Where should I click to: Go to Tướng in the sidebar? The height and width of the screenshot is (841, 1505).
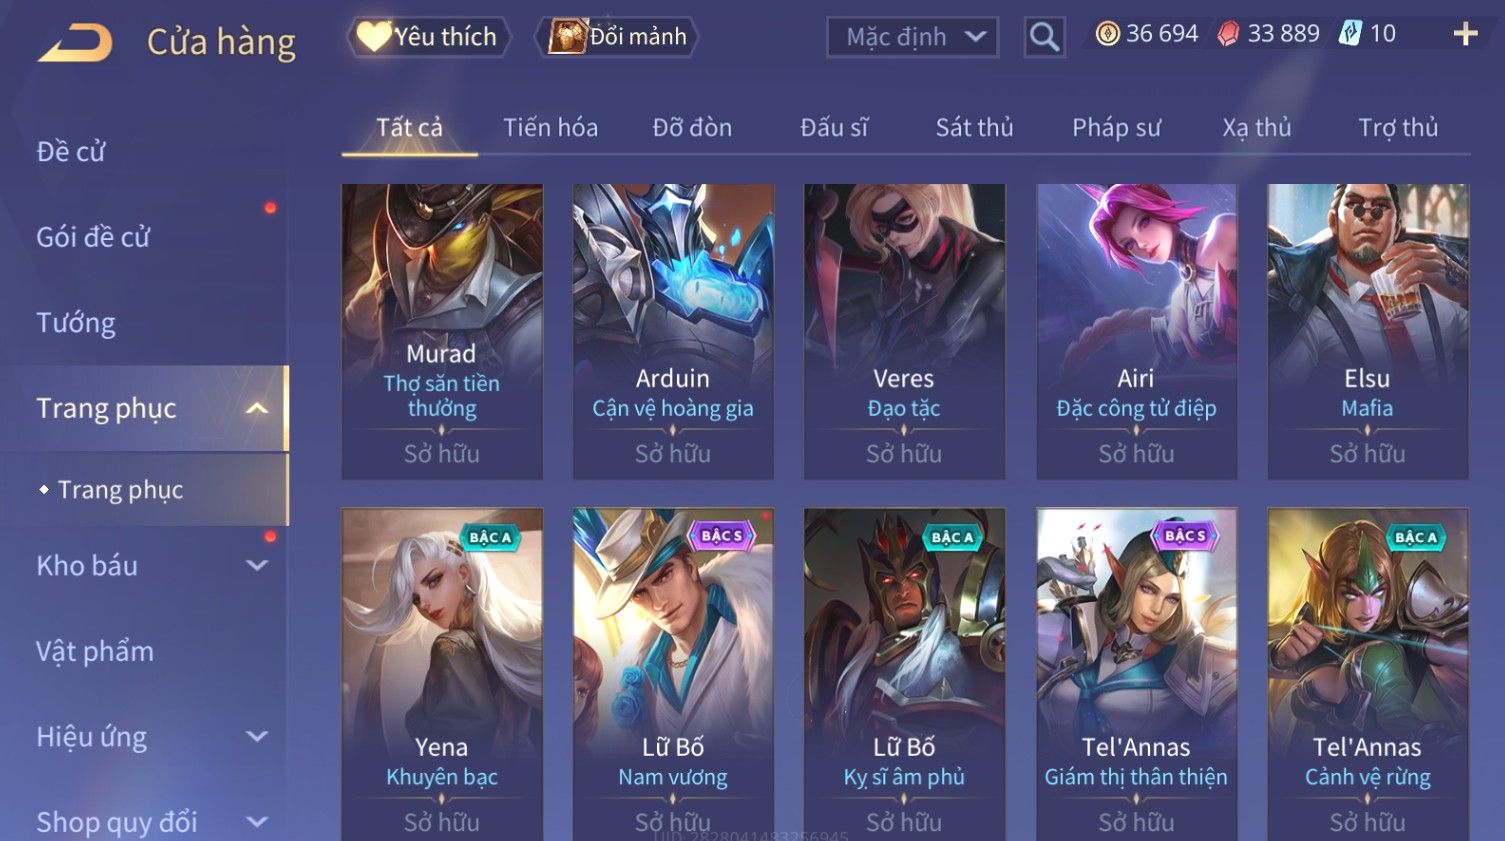tap(76, 323)
